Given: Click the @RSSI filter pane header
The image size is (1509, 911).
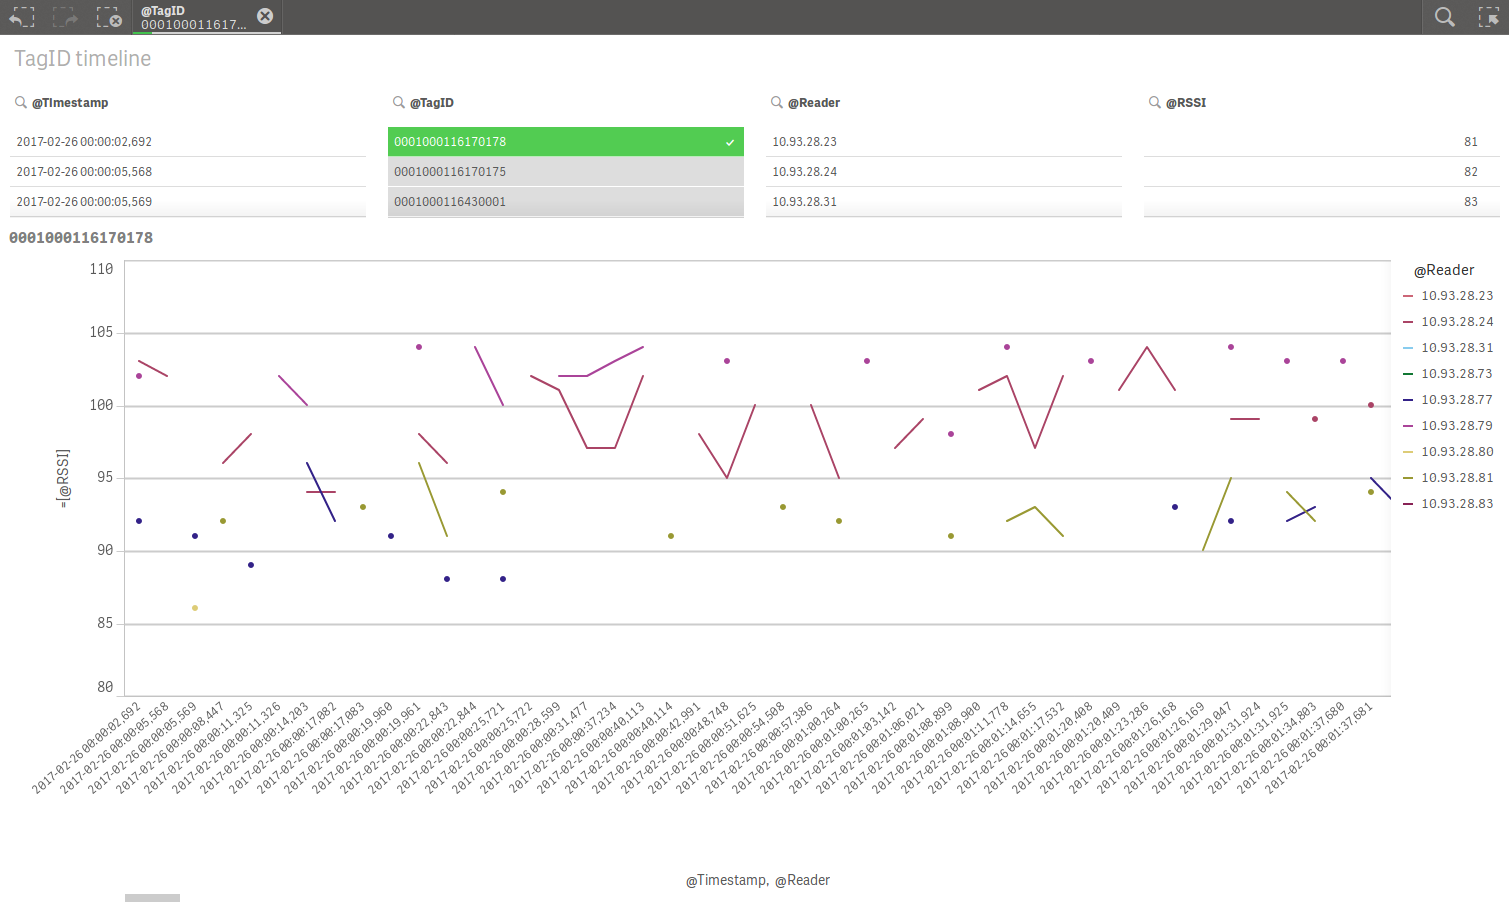Looking at the screenshot, I should pos(1186,103).
